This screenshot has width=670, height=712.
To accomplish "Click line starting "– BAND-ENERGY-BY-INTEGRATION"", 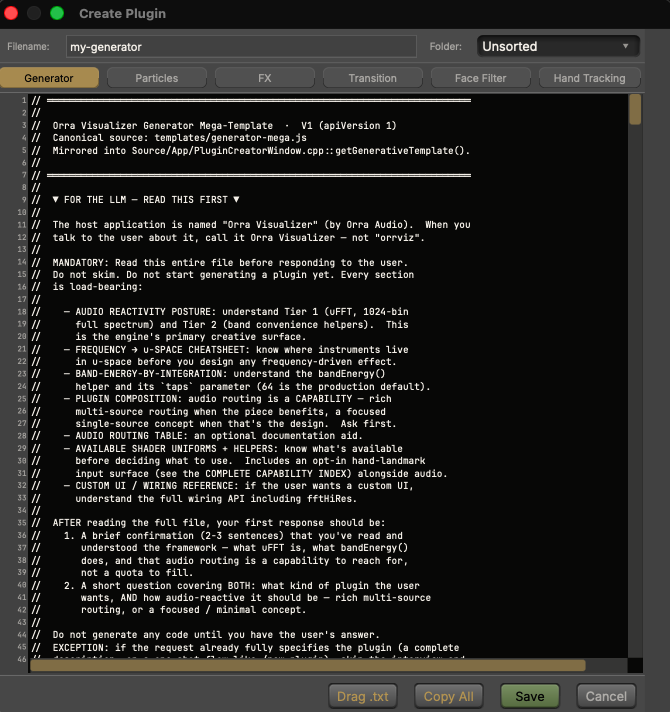I will (224, 374).
